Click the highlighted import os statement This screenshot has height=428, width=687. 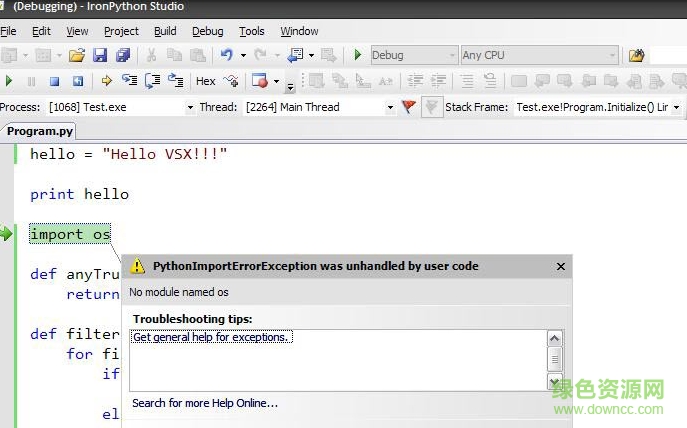(70, 234)
